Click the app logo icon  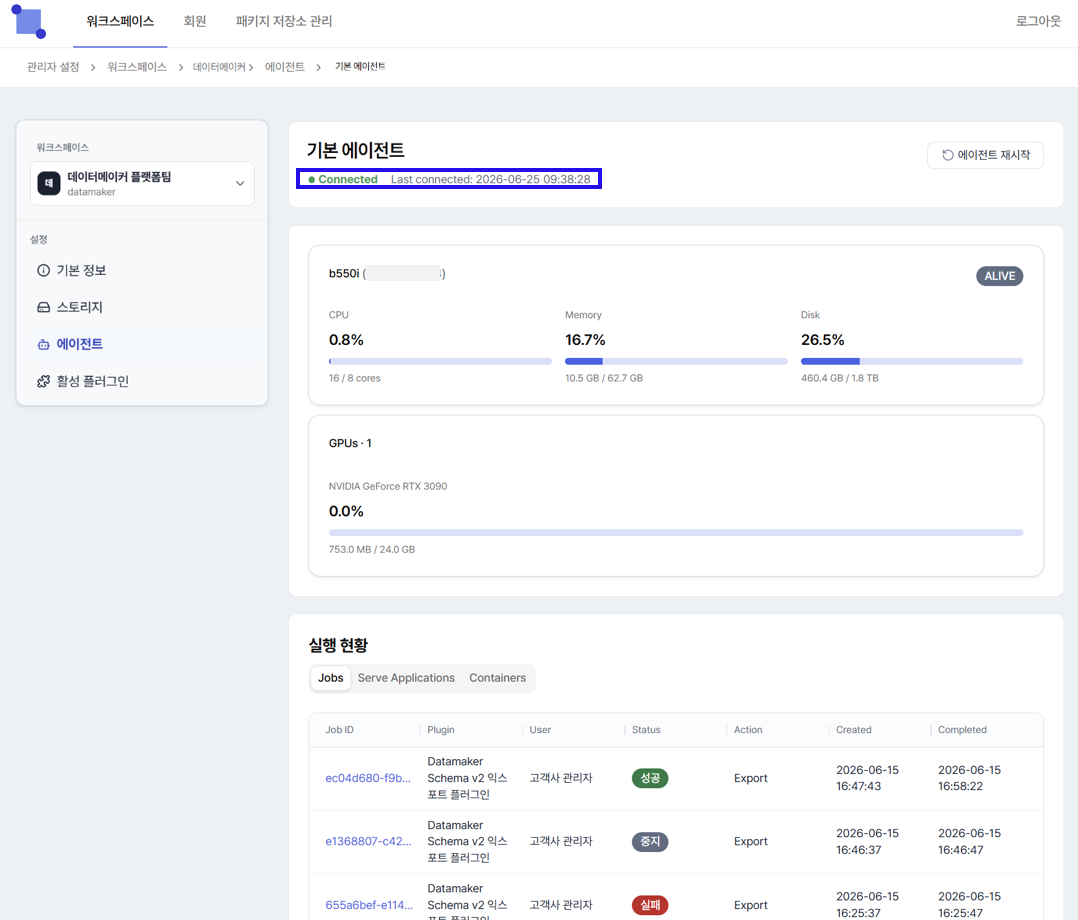tap(29, 21)
